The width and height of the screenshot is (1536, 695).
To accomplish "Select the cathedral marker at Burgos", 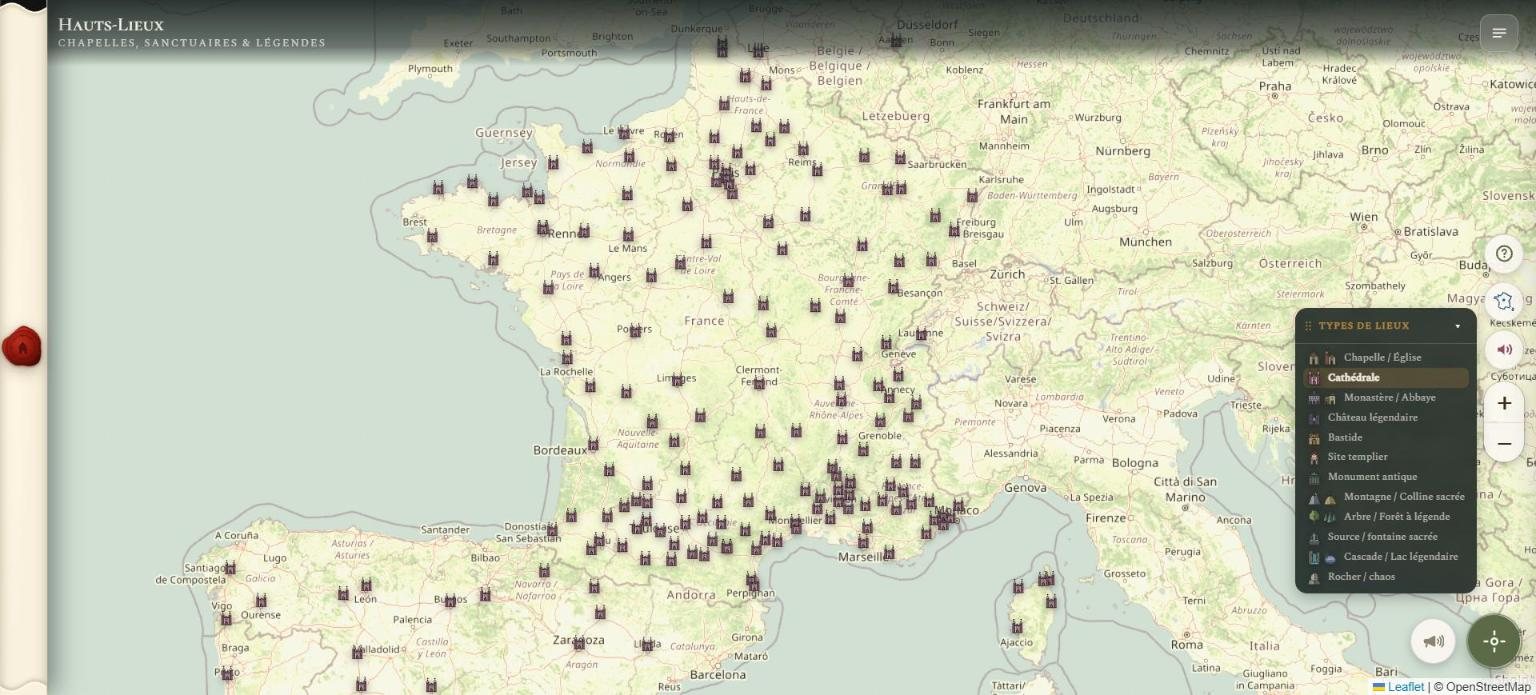I will (x=450, y=601).
